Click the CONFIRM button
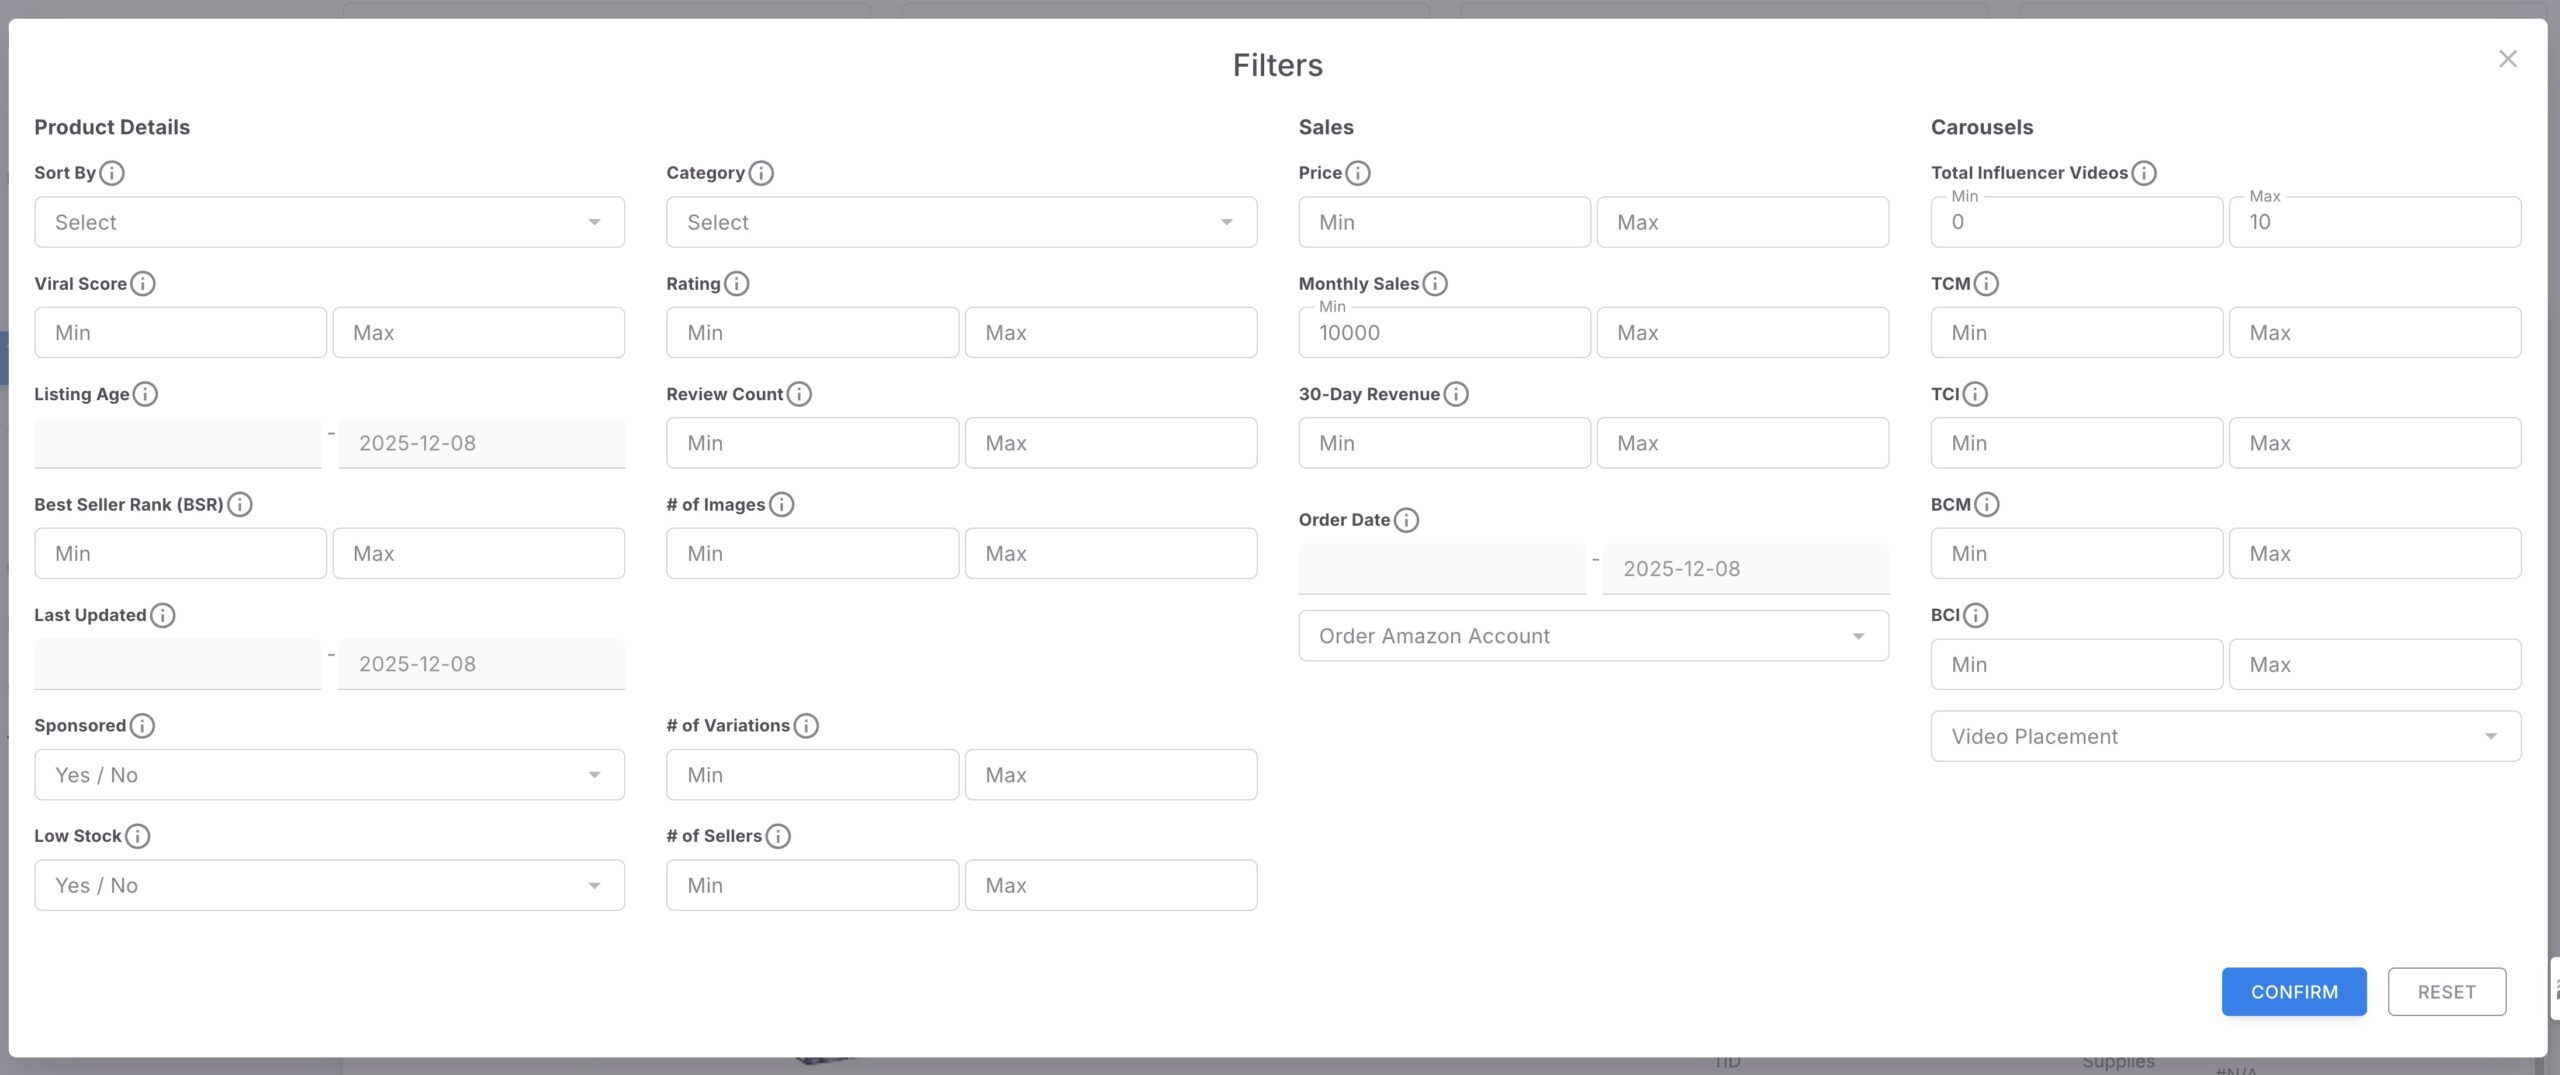Image resolution: width=2560 pixels, height=1075 pixels. 2294,991
